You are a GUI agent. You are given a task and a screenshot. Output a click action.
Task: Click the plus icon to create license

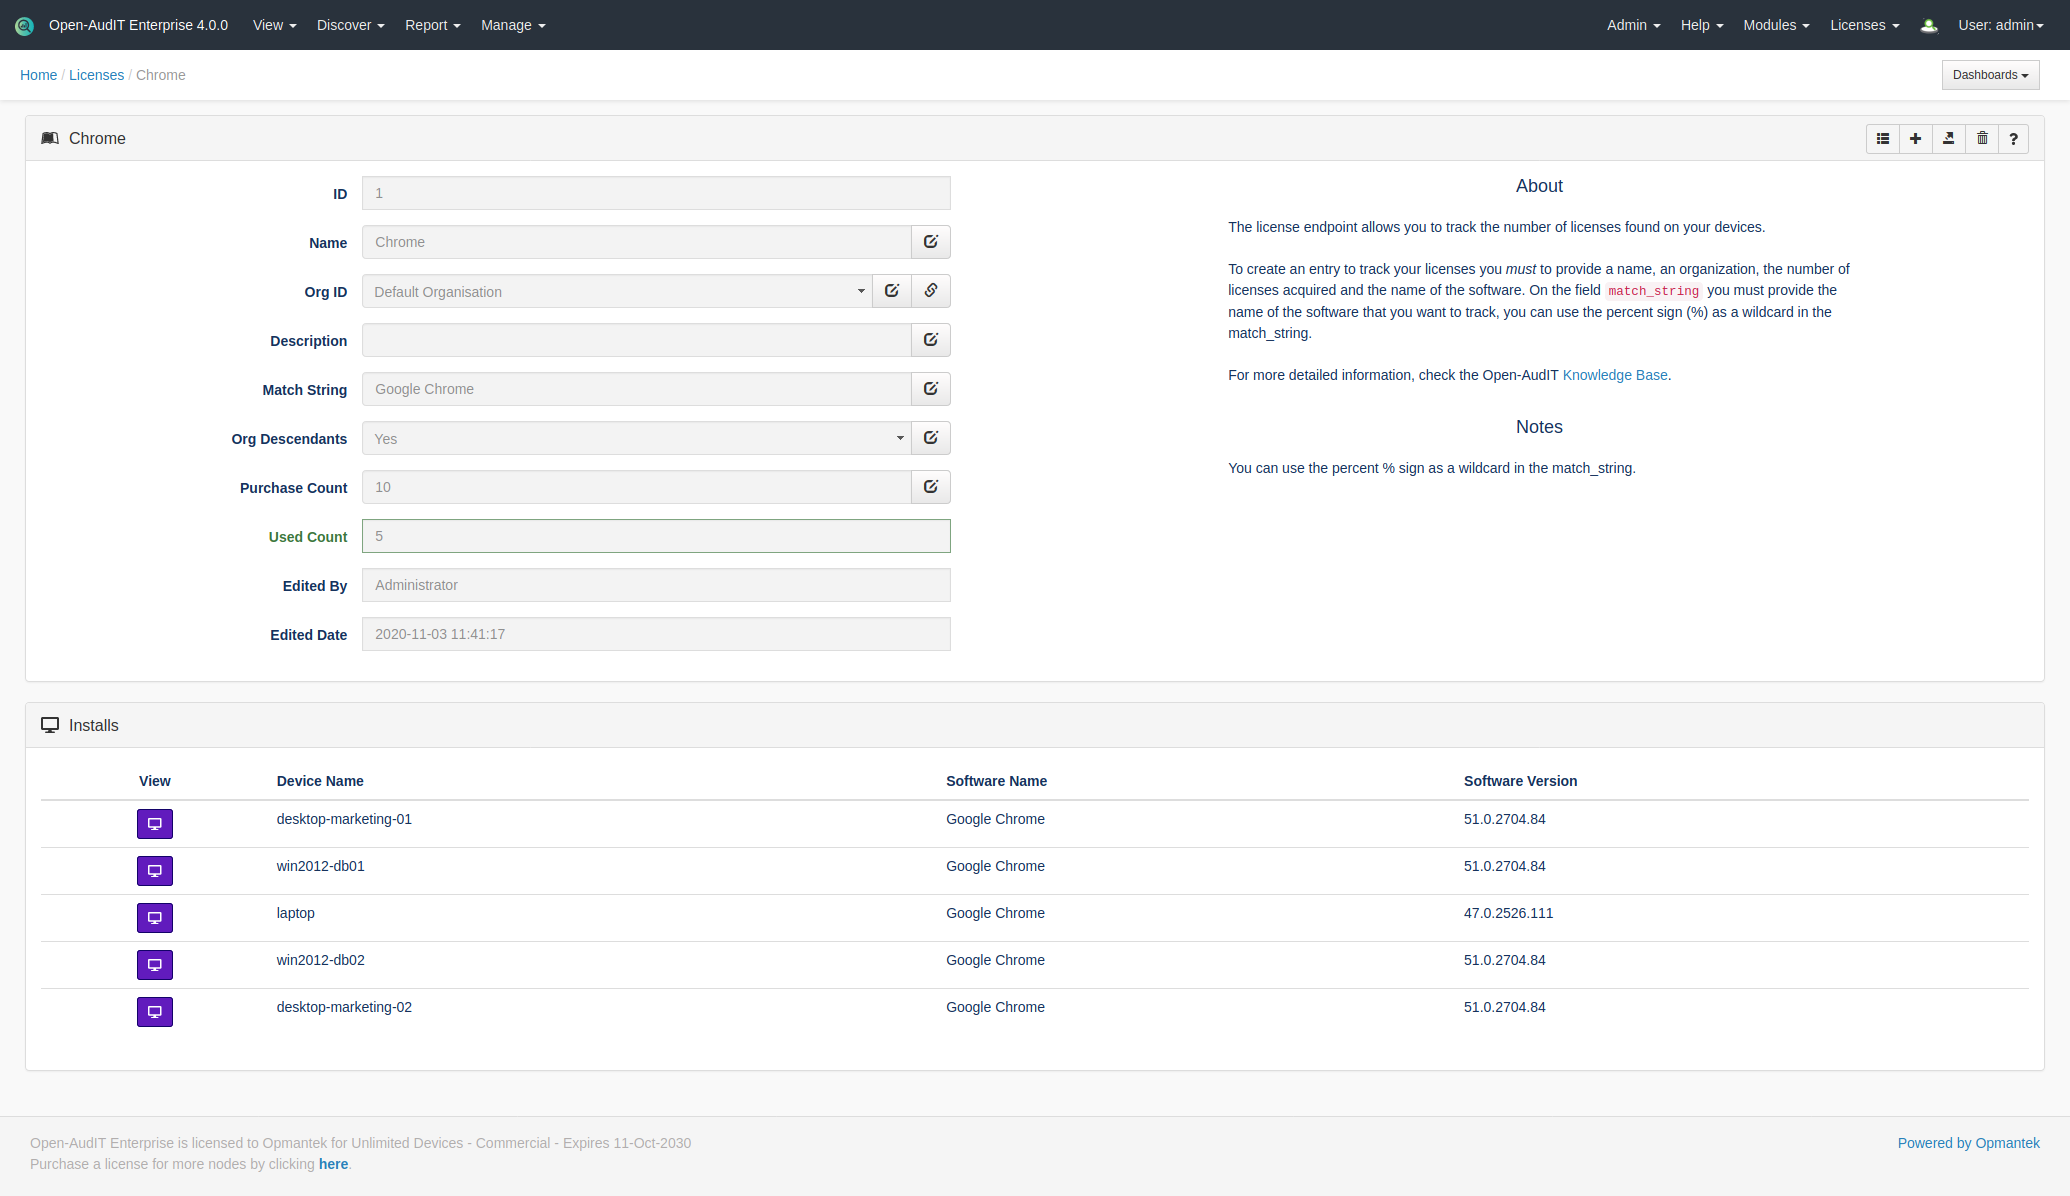click(x=1915, y=139)
